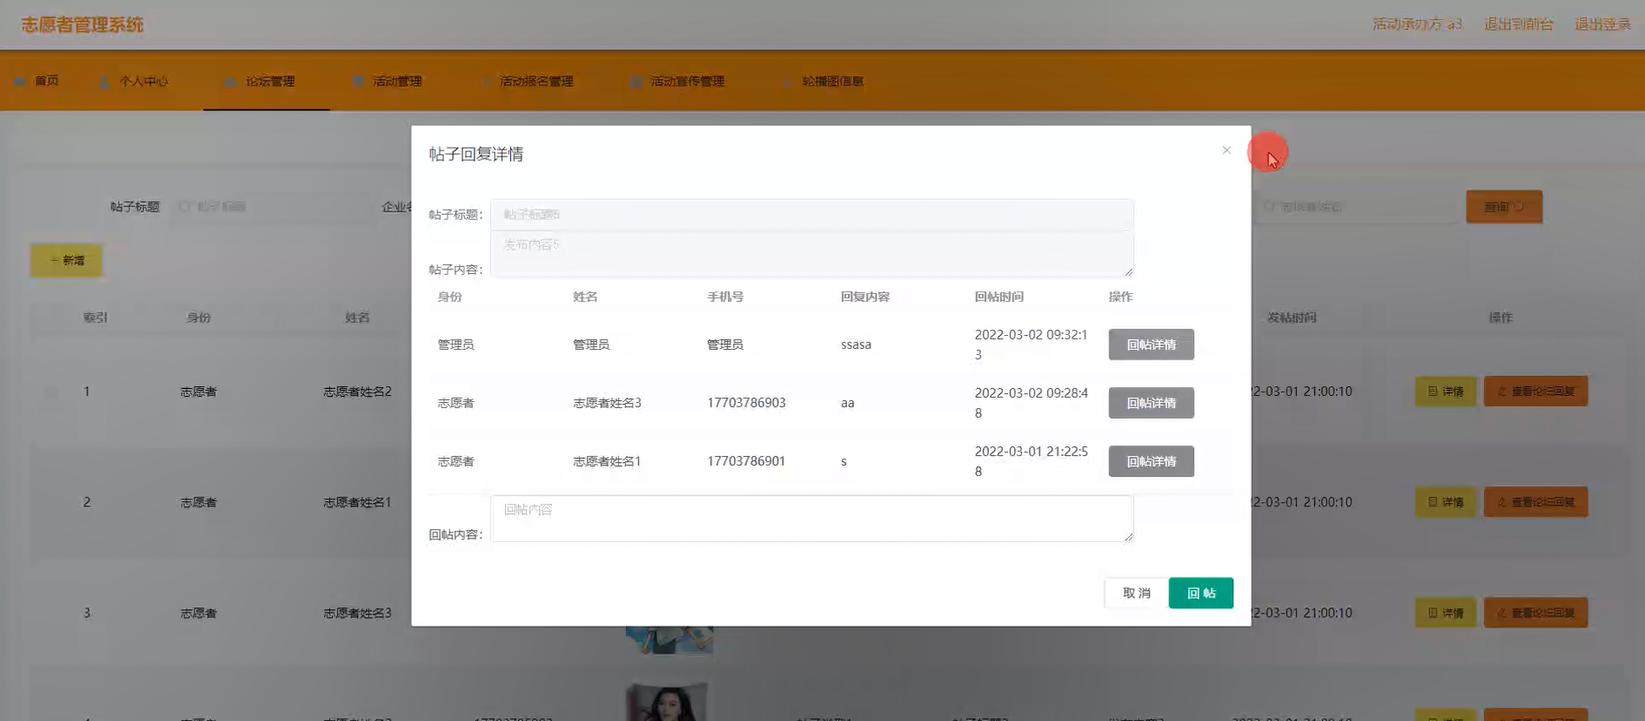The width and height of the screenshot is (1645, 721).
Task: Click 查看论坛回复 button for row 3
Action: coord(1535,612)
